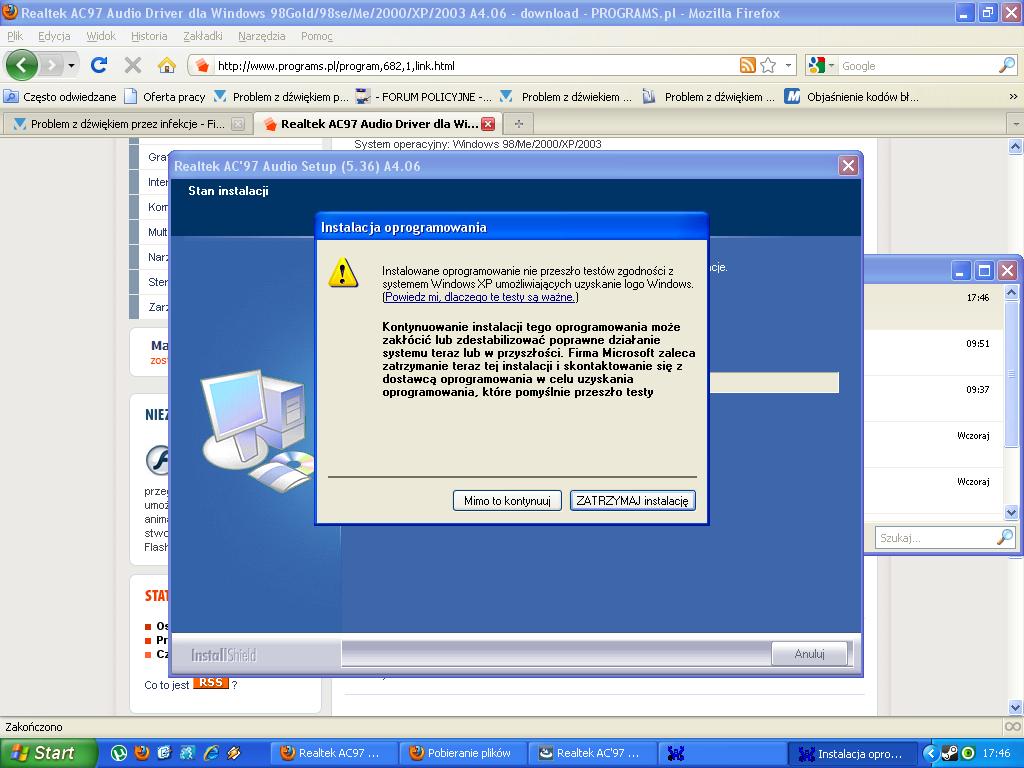Click Mimo to kontynuuj button

pyautogui.click(x=507, y=501)
